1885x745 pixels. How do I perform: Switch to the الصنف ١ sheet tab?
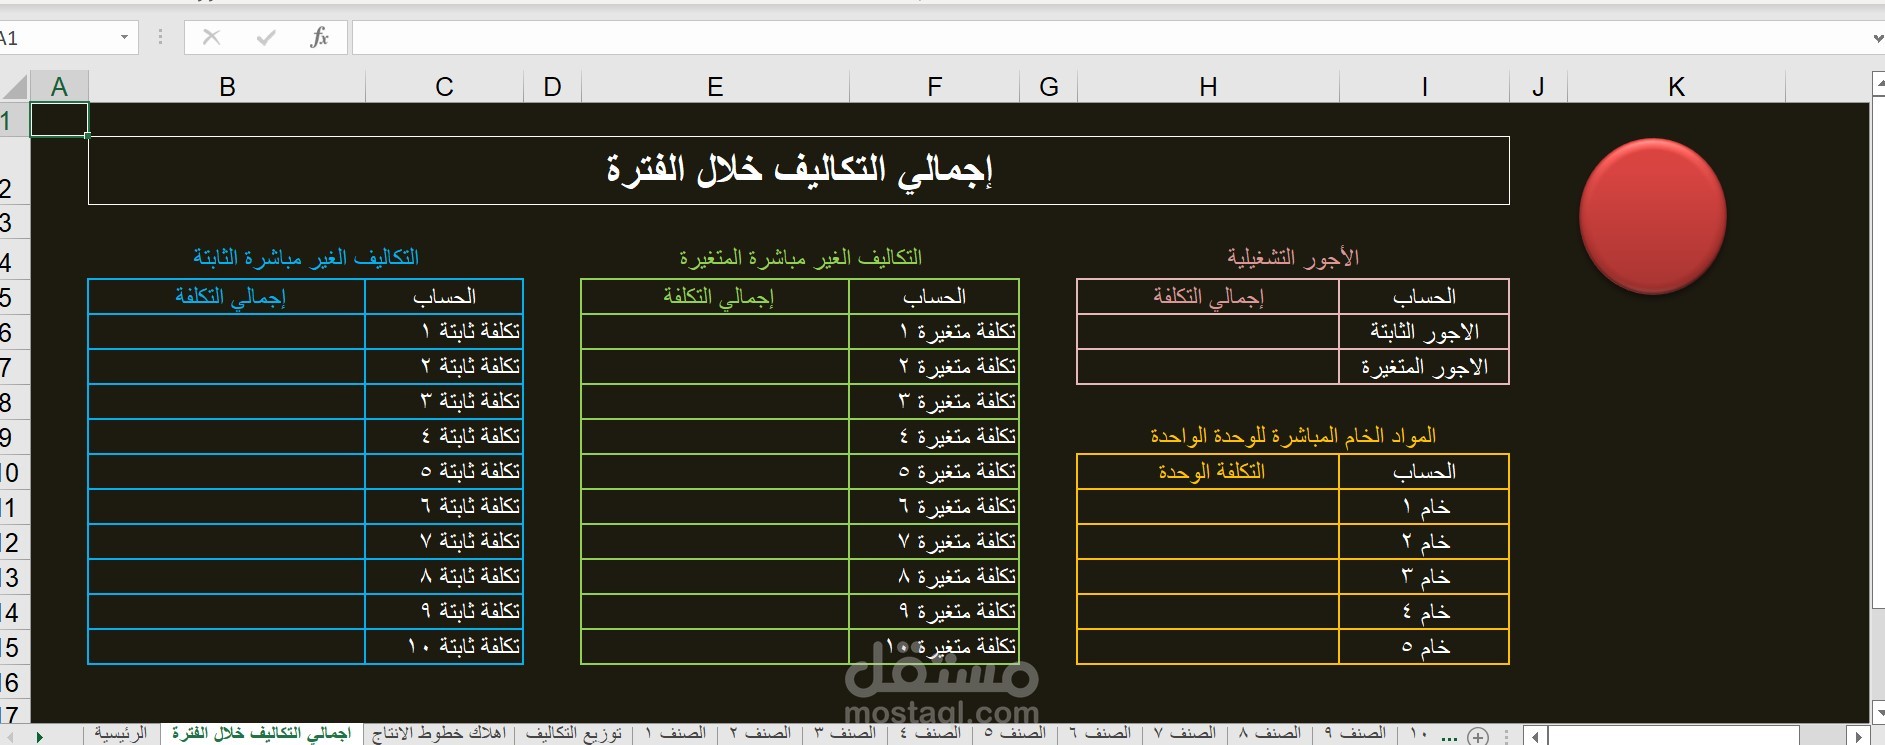coord(676,734)
